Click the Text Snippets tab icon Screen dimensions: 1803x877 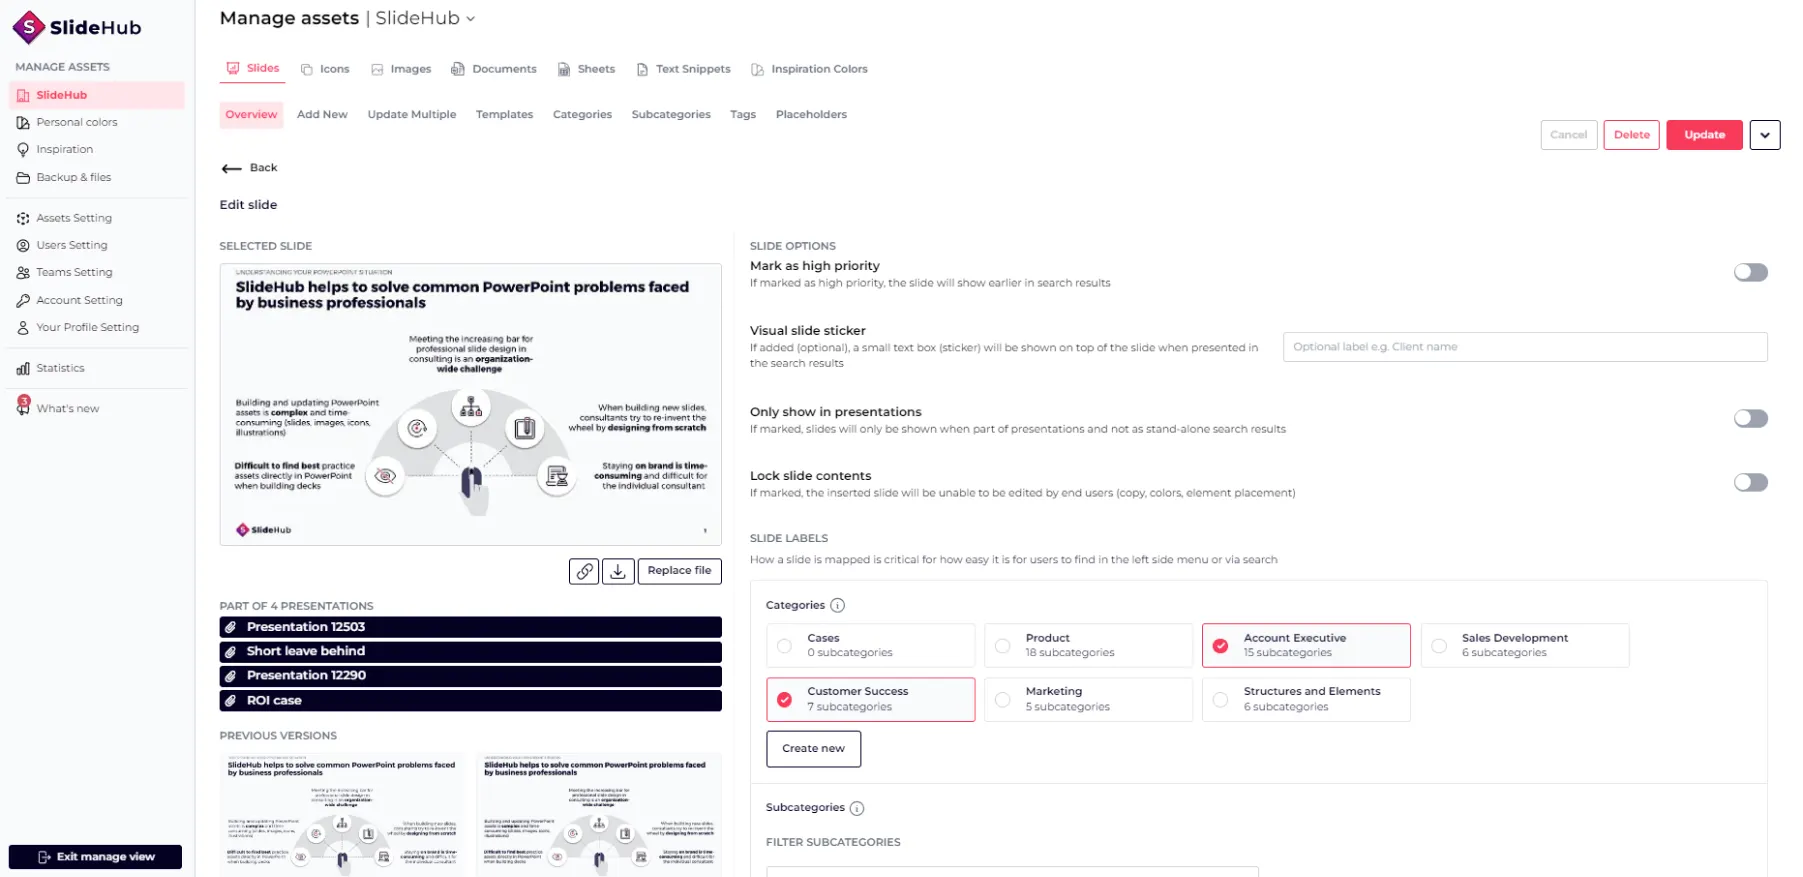click(x=642, y=70)
